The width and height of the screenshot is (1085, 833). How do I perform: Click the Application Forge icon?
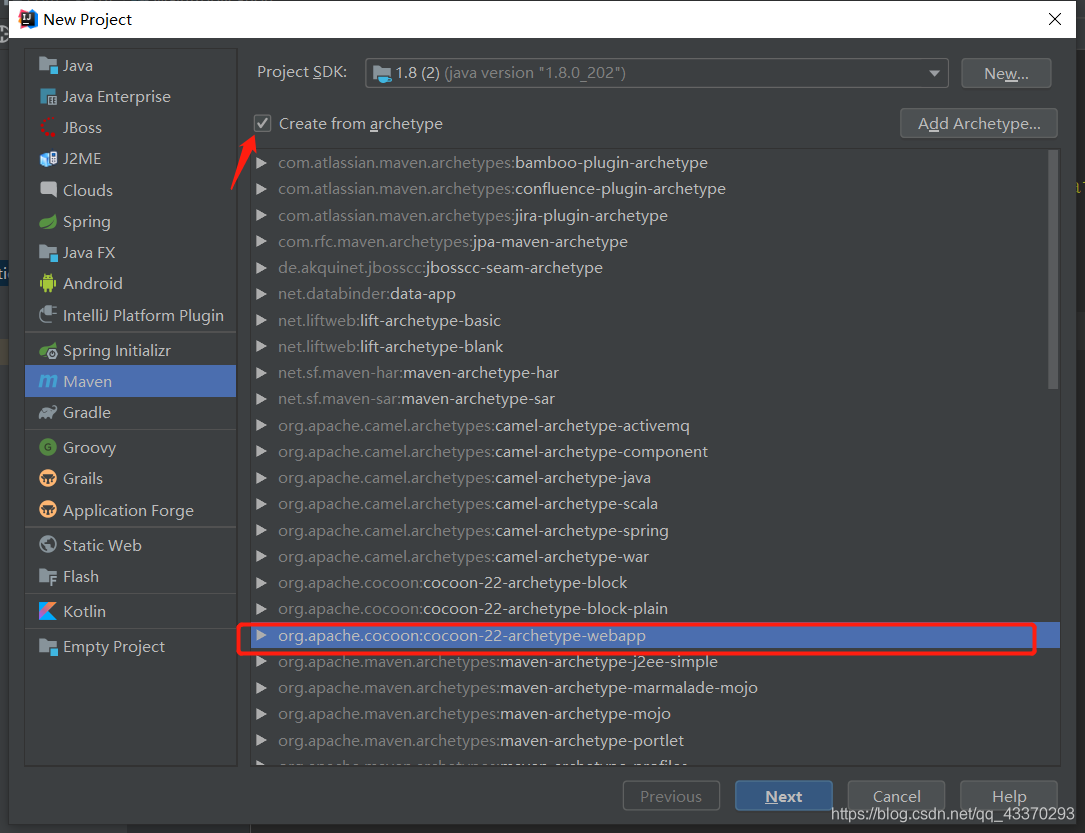pos(48,510)
